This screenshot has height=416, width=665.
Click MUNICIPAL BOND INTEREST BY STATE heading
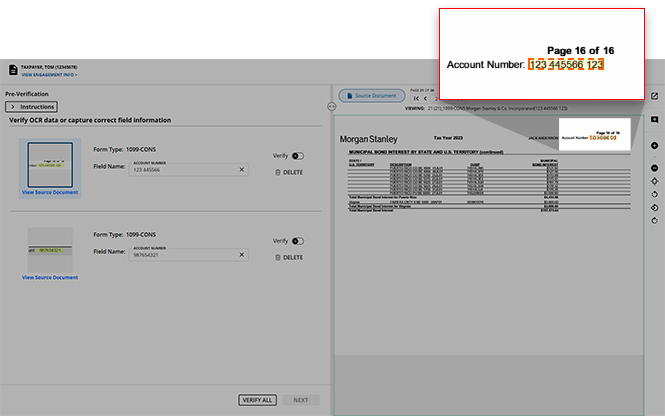pyautogui.click(x=426, y=152)
